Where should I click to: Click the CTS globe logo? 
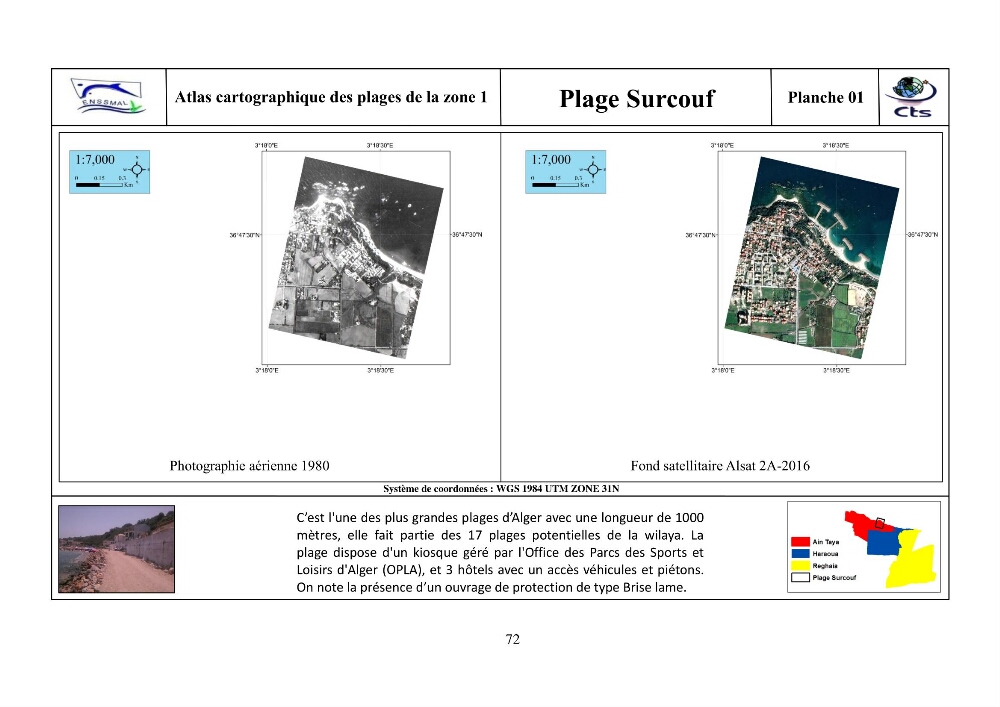tap(912, 97)
